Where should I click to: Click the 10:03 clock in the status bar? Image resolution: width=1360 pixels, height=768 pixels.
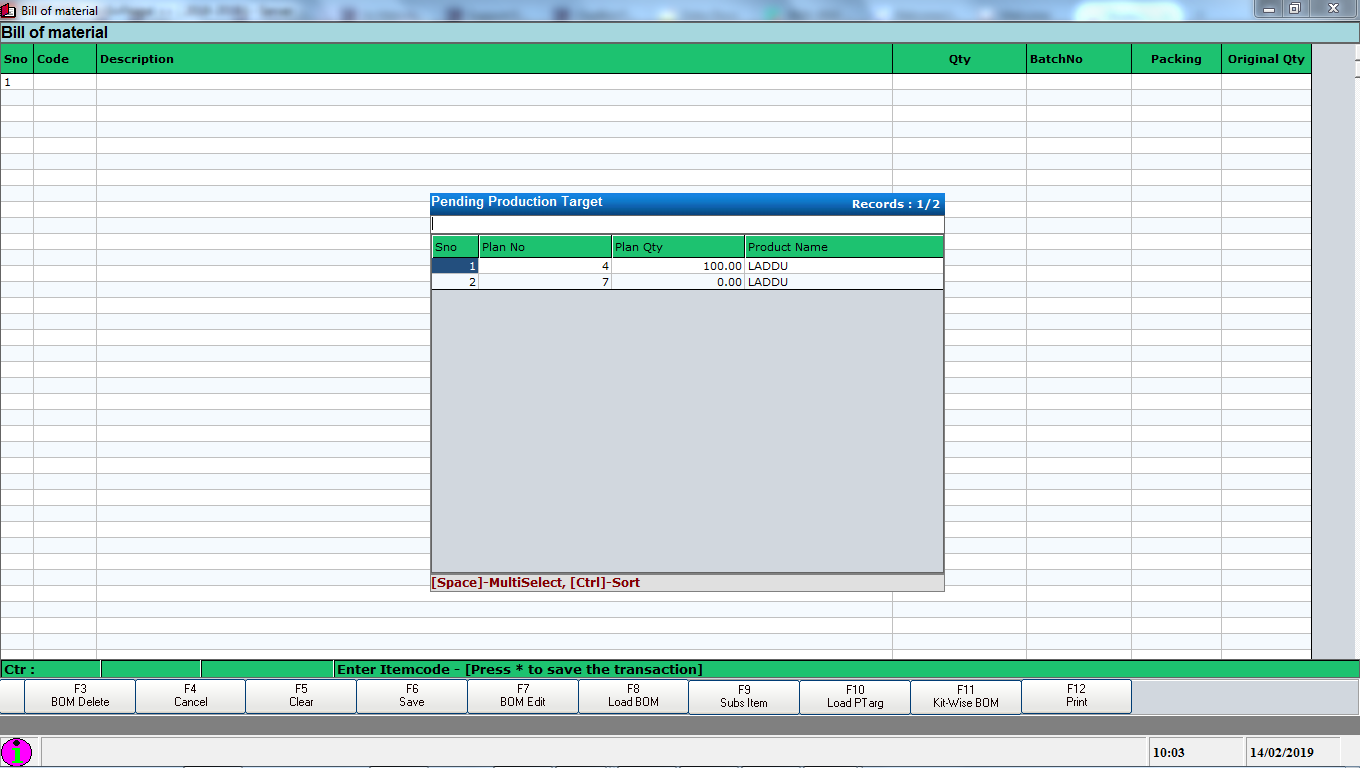pyautogui.click(x=1195, y=752)
